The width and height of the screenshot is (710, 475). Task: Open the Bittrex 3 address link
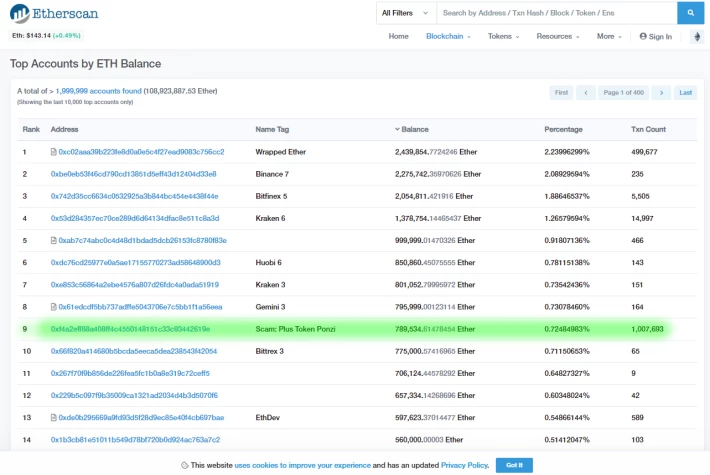point(134,351)
